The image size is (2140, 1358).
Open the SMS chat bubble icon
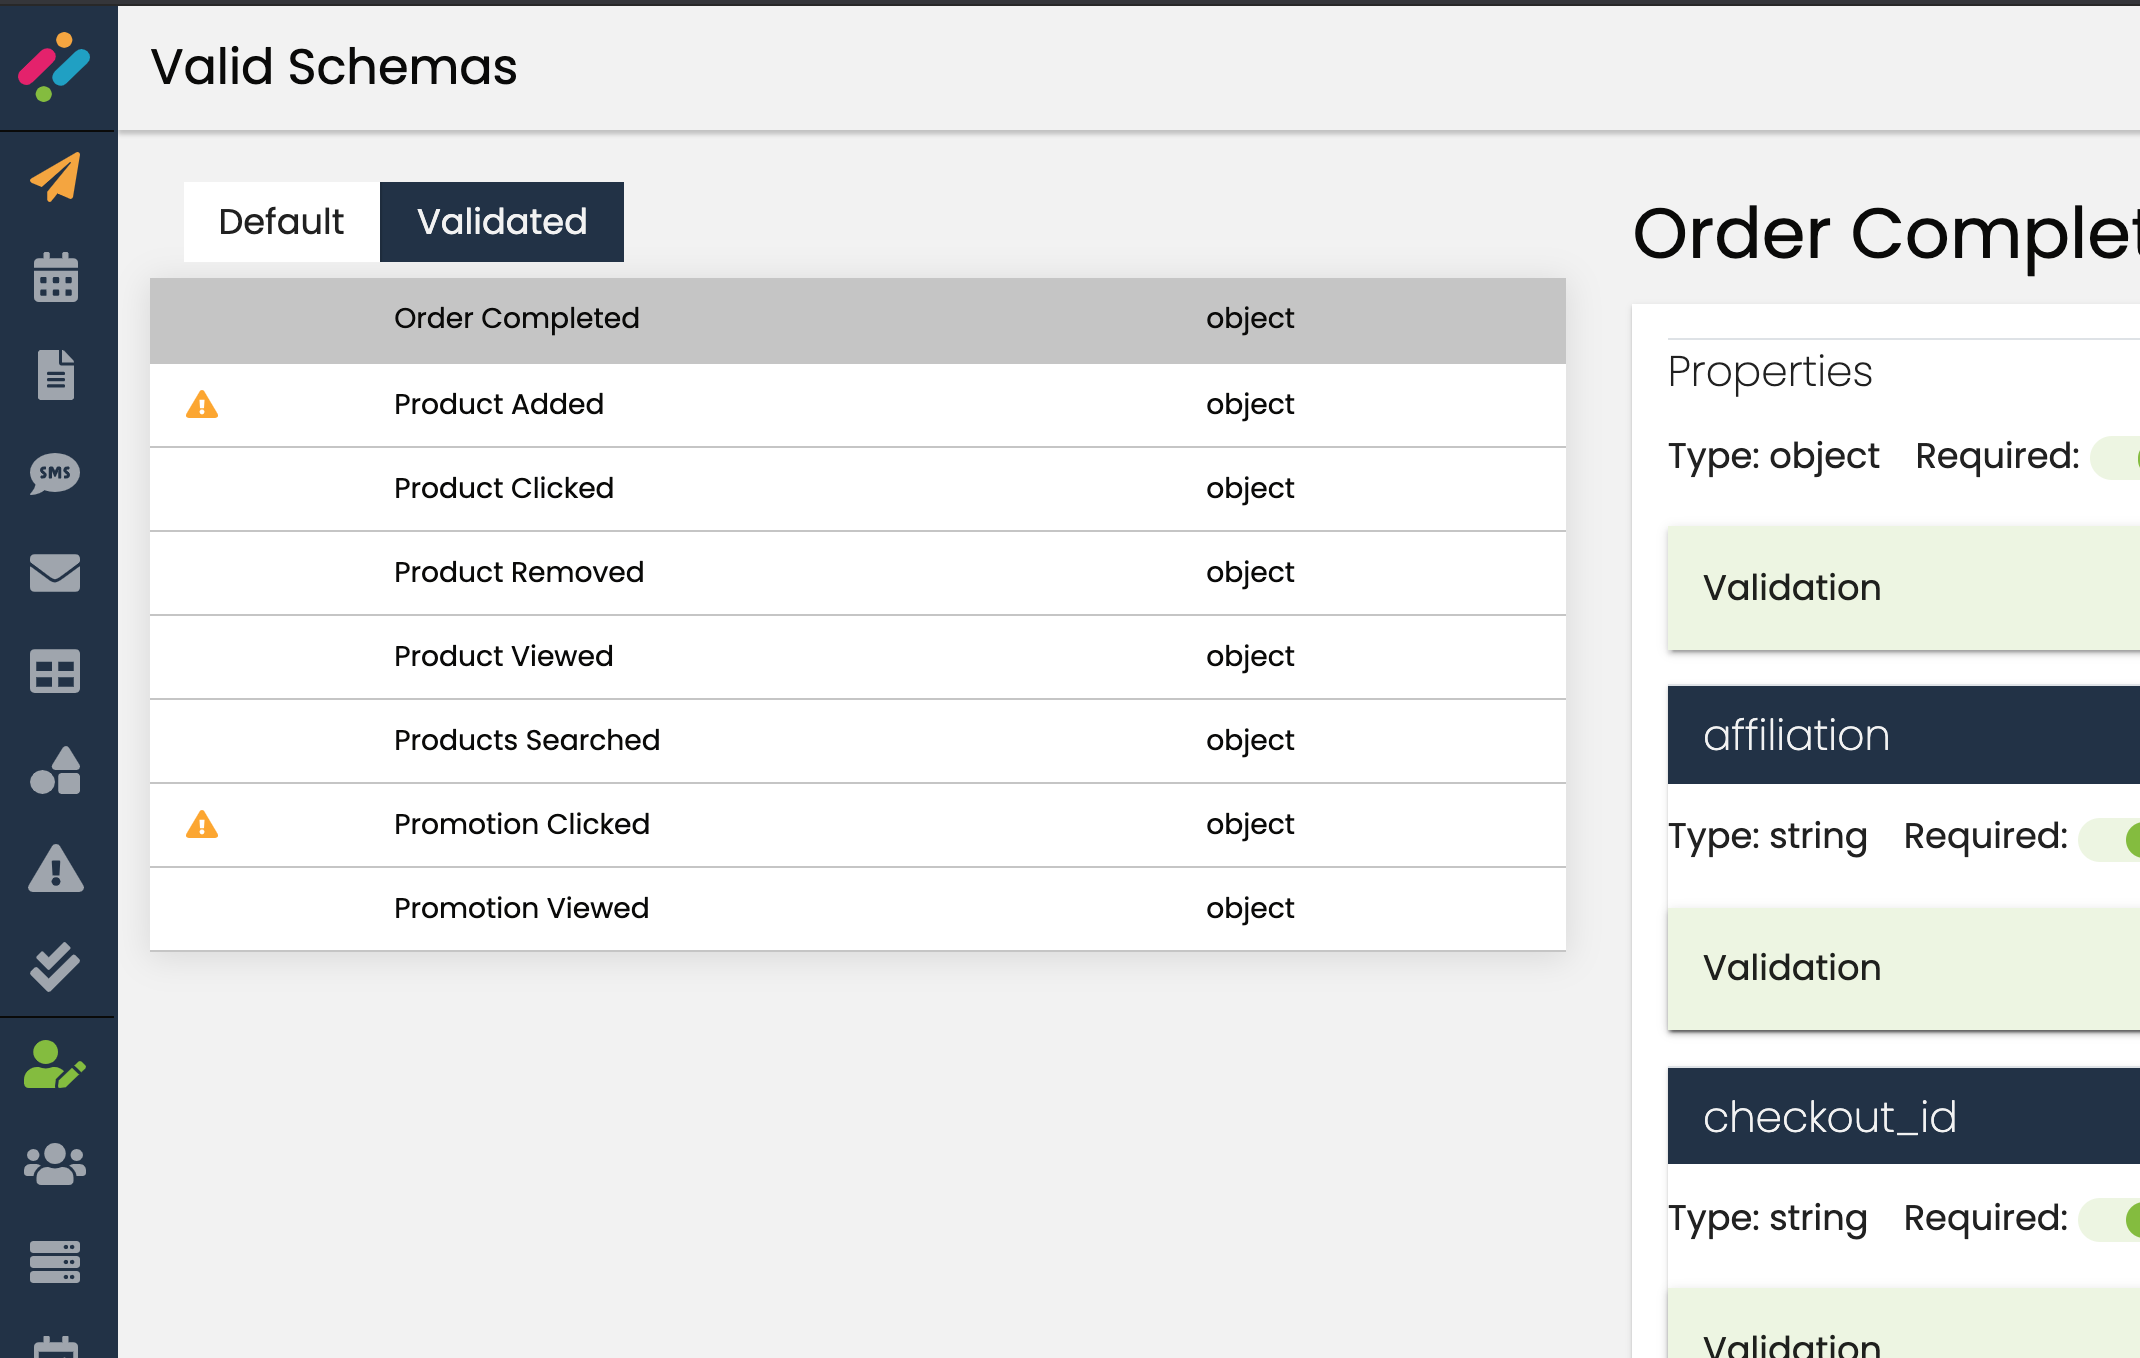point(56,473)
